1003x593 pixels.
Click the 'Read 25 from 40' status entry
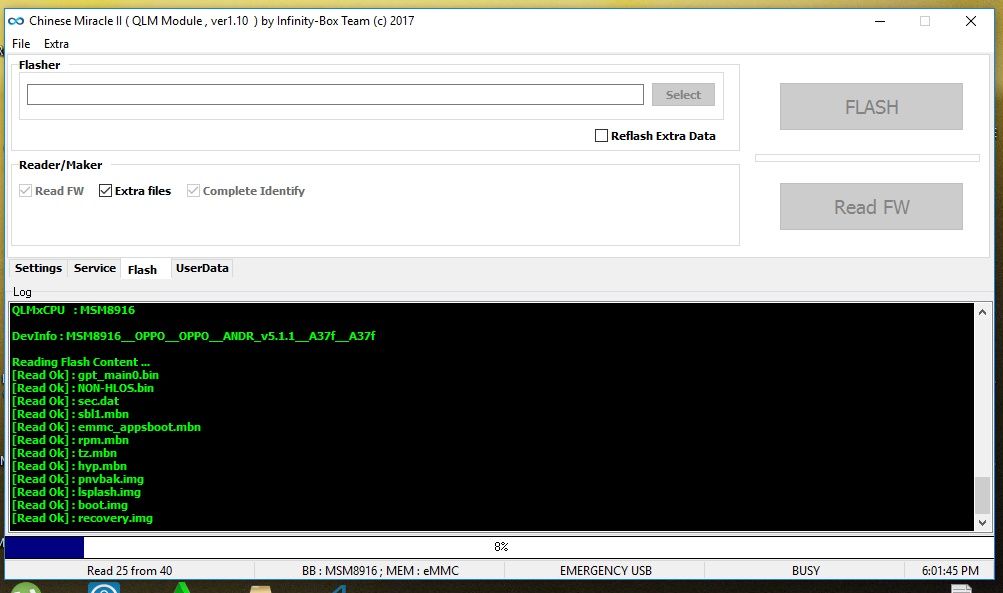point(130,571)
